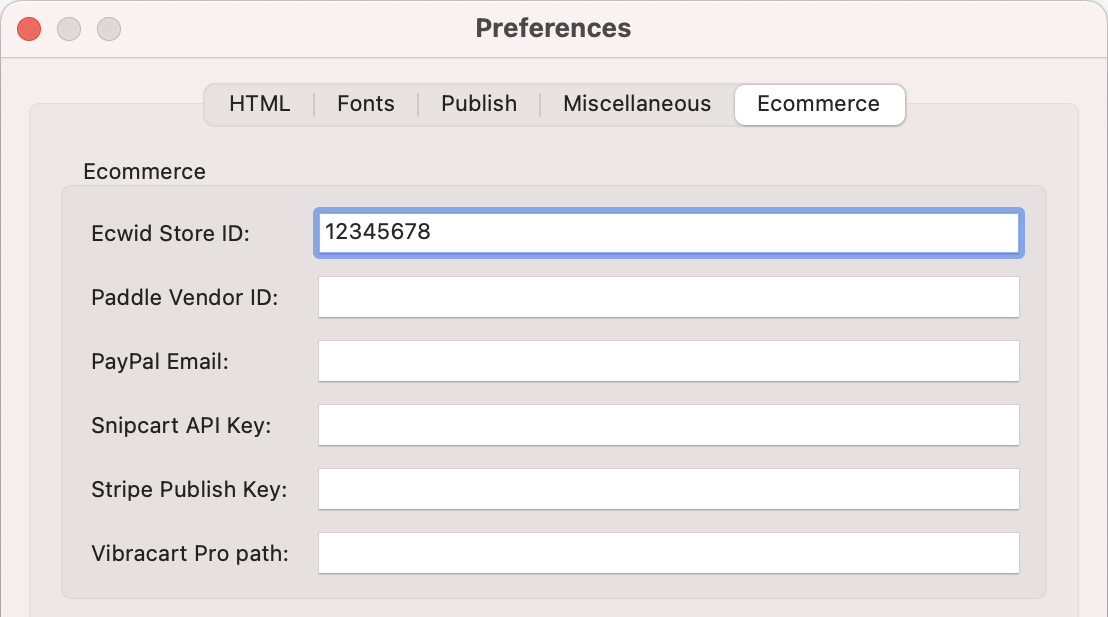Go to the Miscellaneous tab
The height and width of the screenshot is (617, 1108).
click(x=637, y=104)
